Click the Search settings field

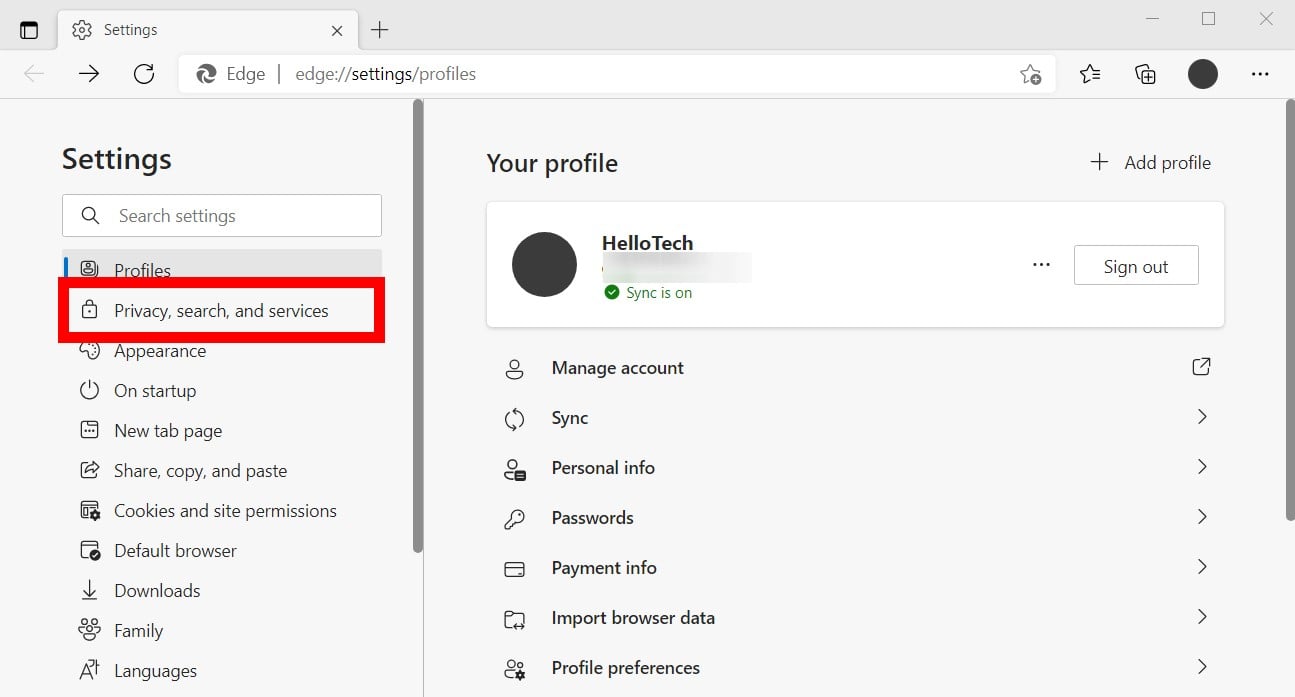pos(222,216)
